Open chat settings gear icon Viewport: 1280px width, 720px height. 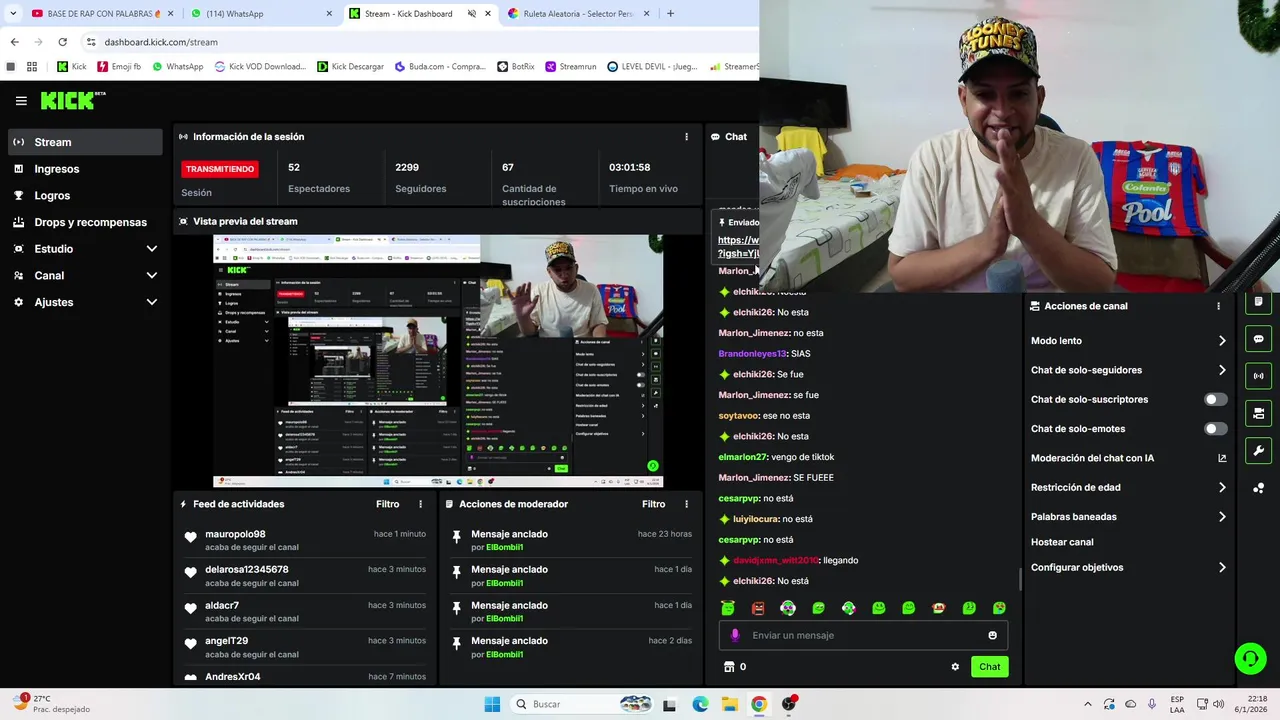tap(955, 667)
